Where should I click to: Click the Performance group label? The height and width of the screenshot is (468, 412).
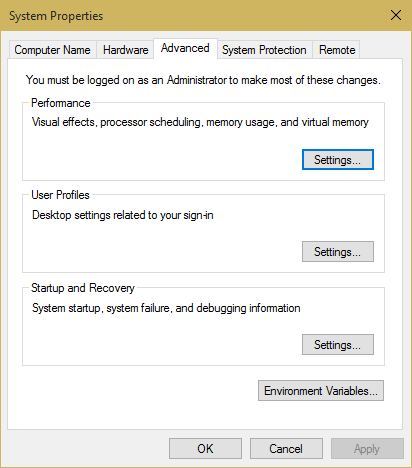[61, 103]
